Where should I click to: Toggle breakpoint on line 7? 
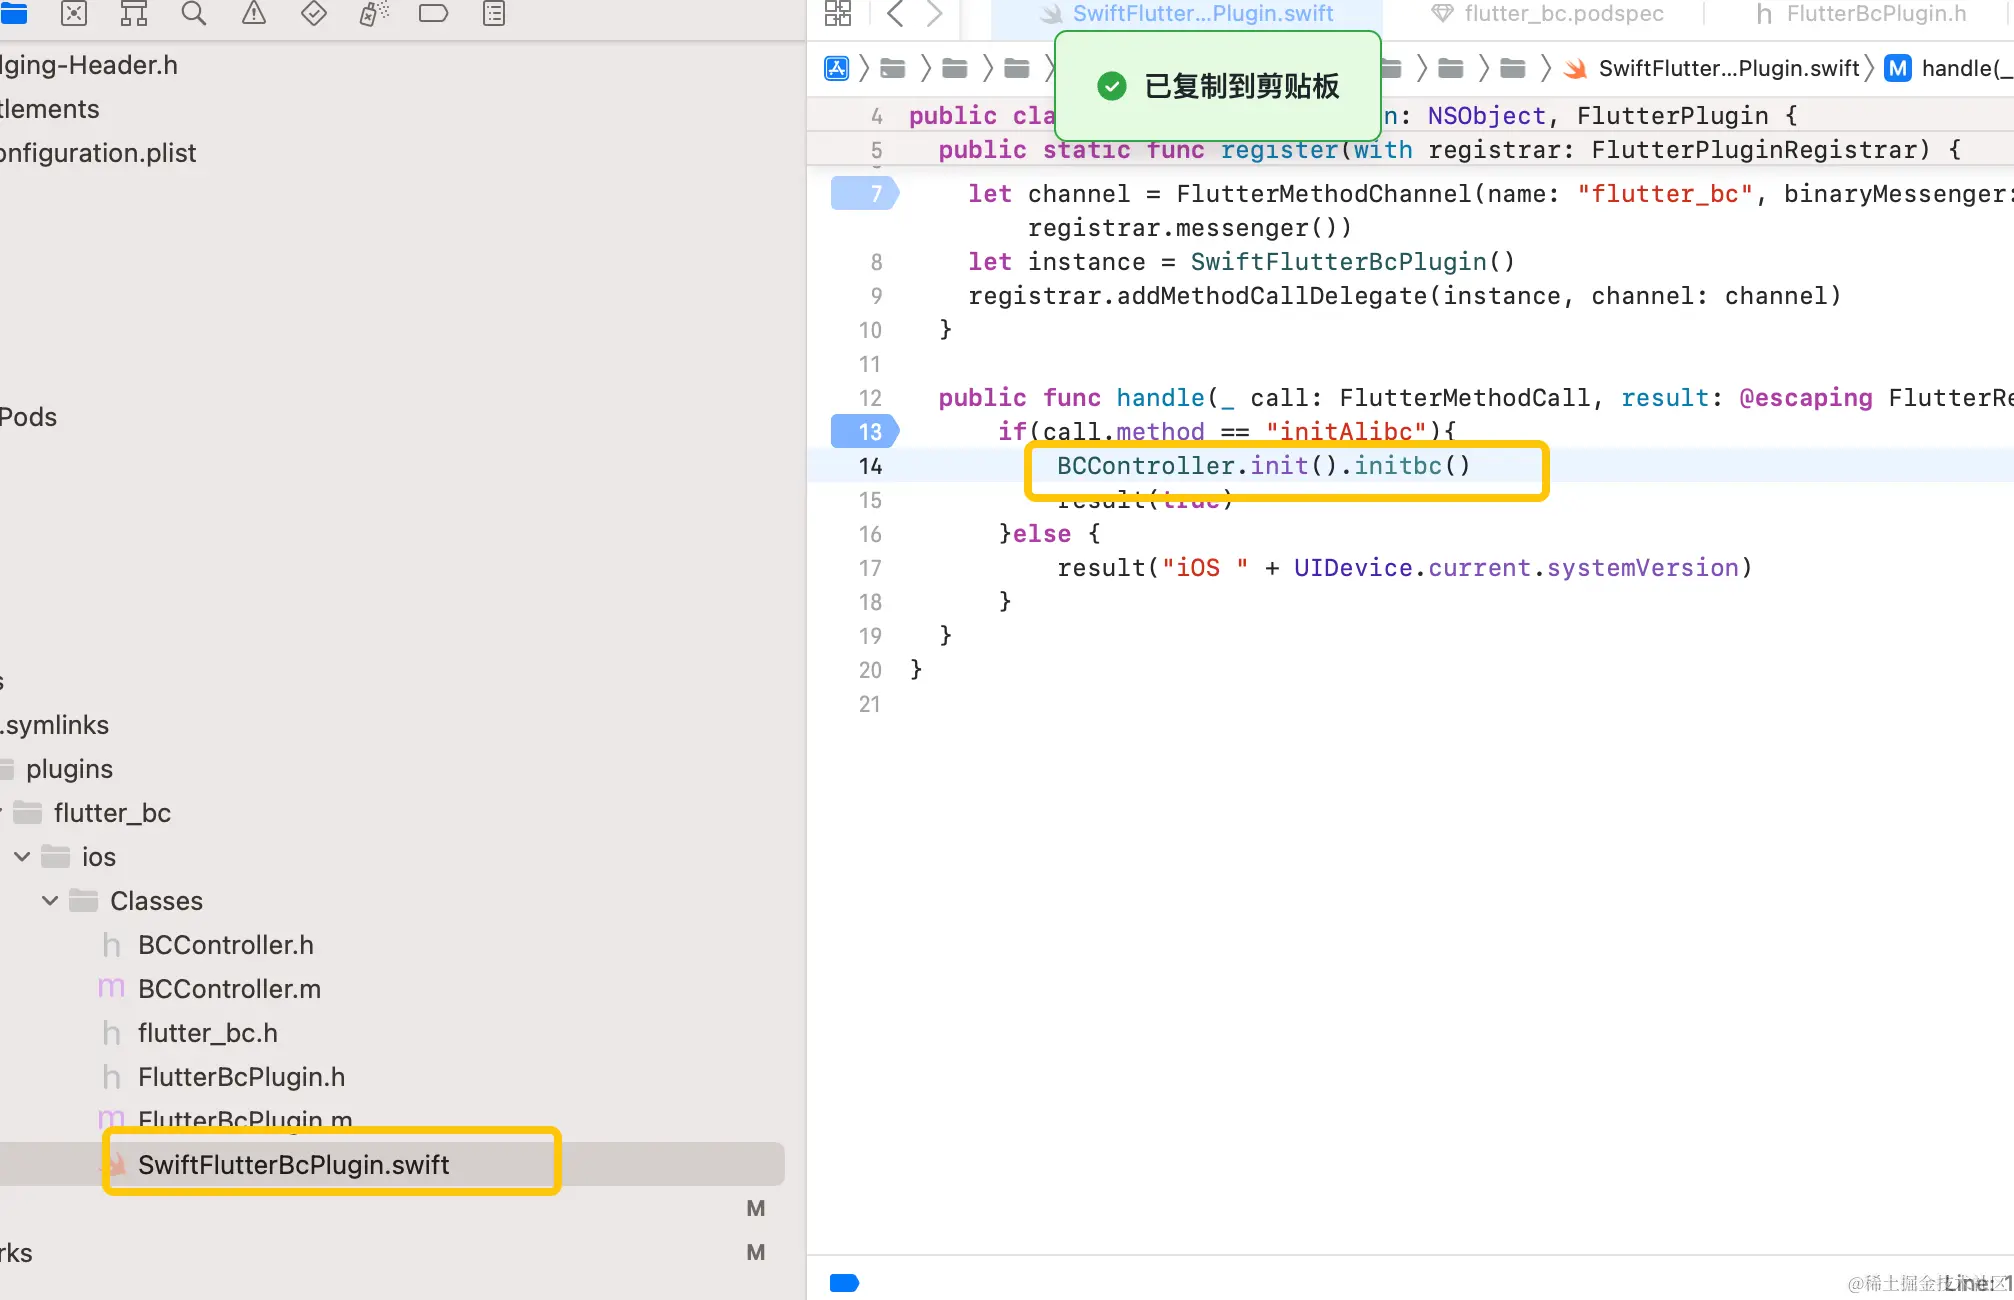(865, 193)
